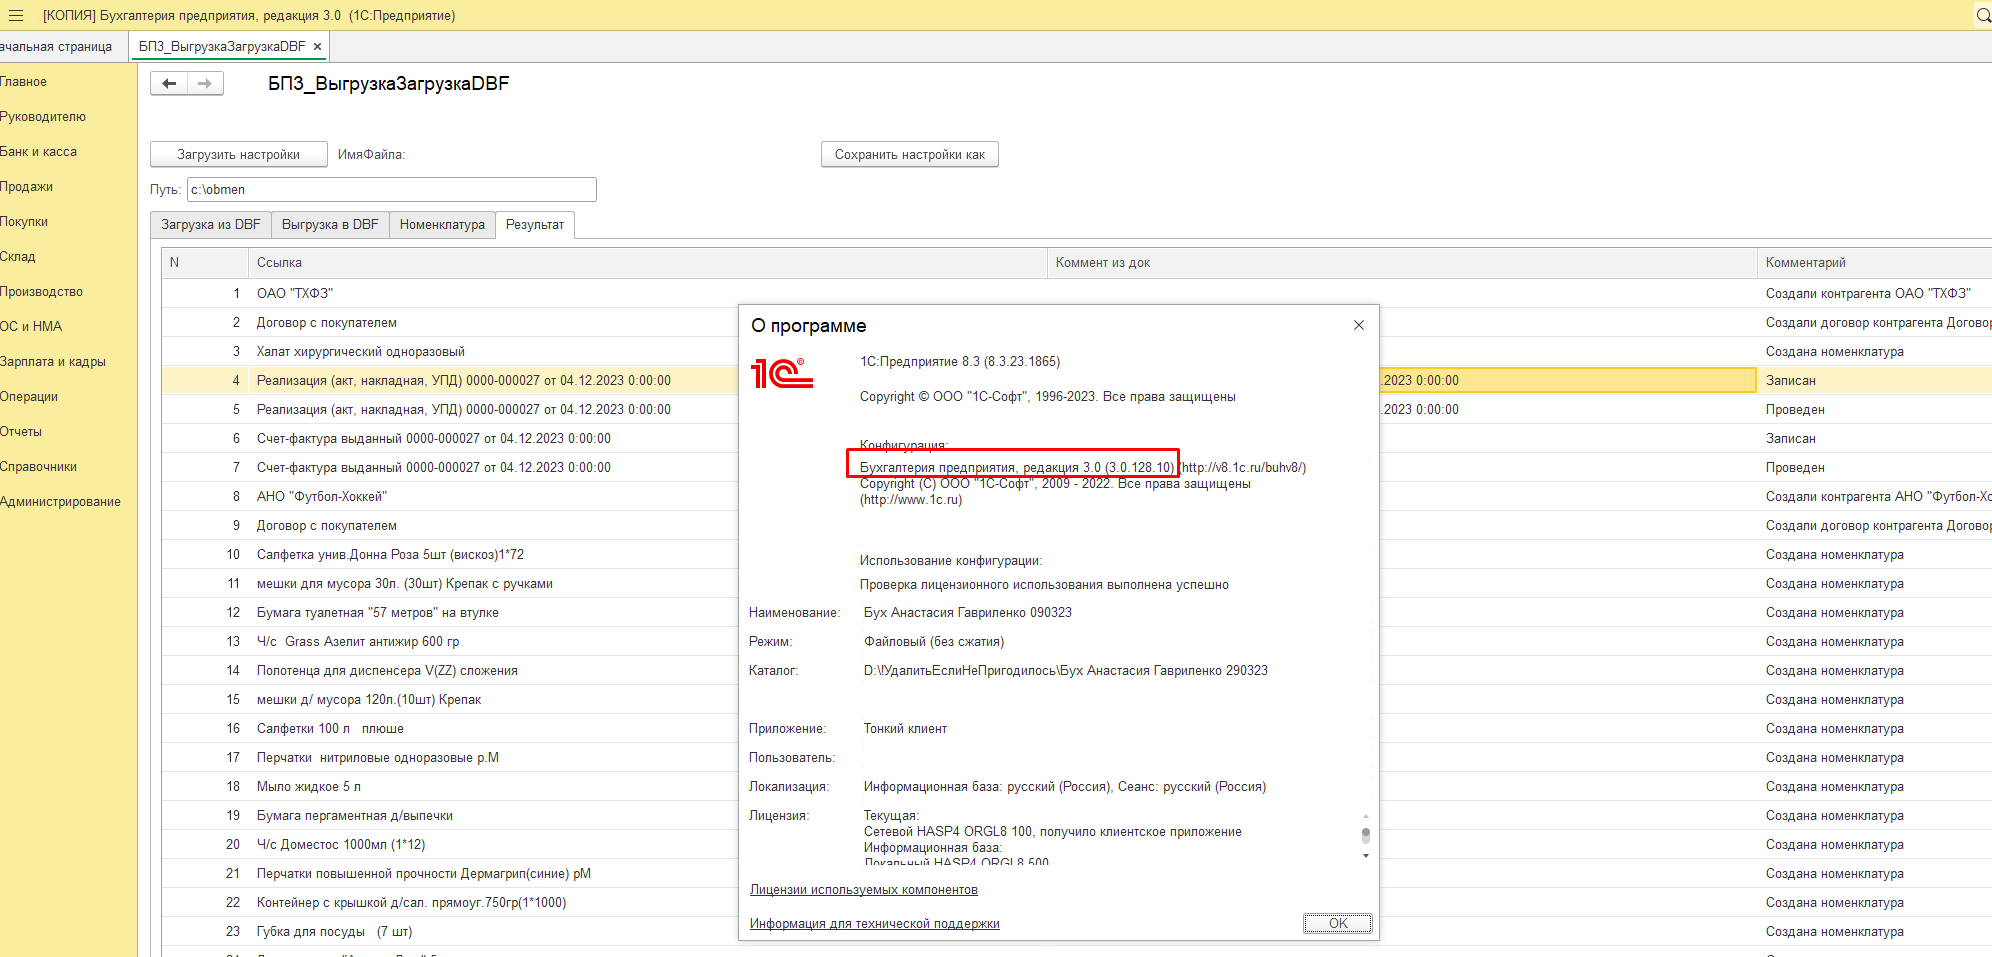Image resolution: width=1992 pixels, height=957 pixels.
Task: Open the Склад section
Action: coord(18,257)
